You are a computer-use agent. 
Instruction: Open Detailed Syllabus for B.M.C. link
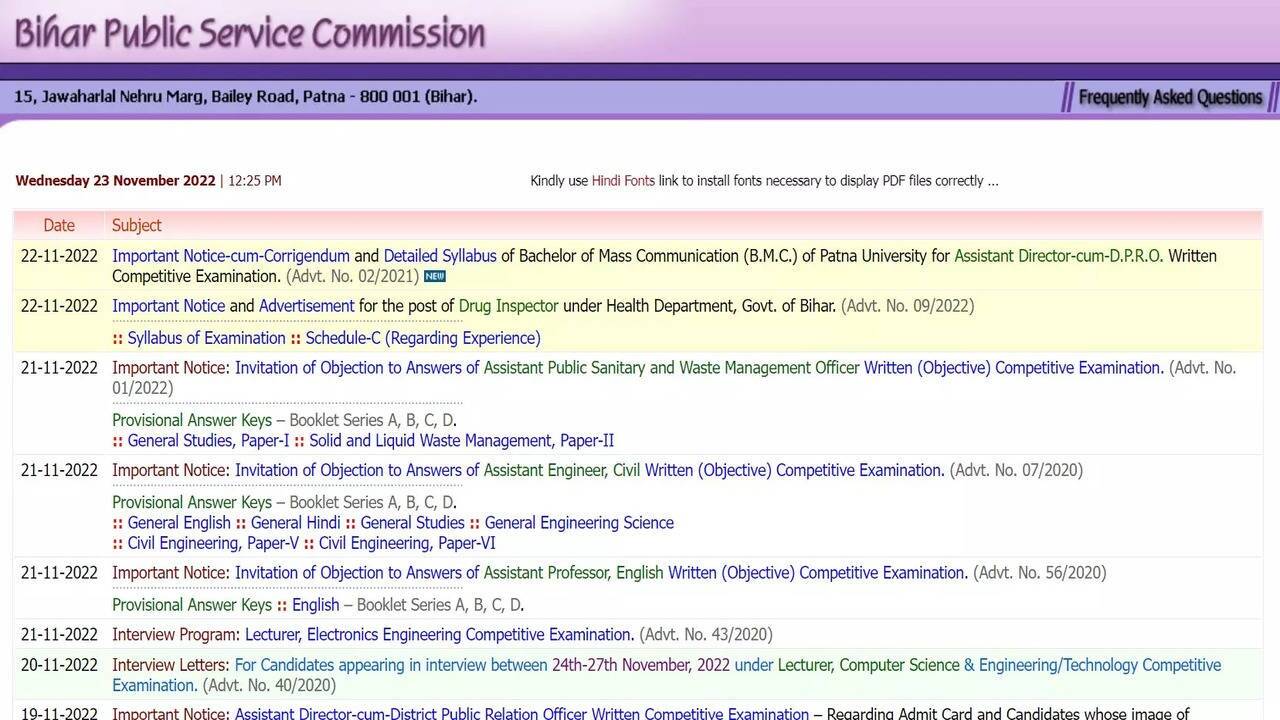tap(439, 256)
